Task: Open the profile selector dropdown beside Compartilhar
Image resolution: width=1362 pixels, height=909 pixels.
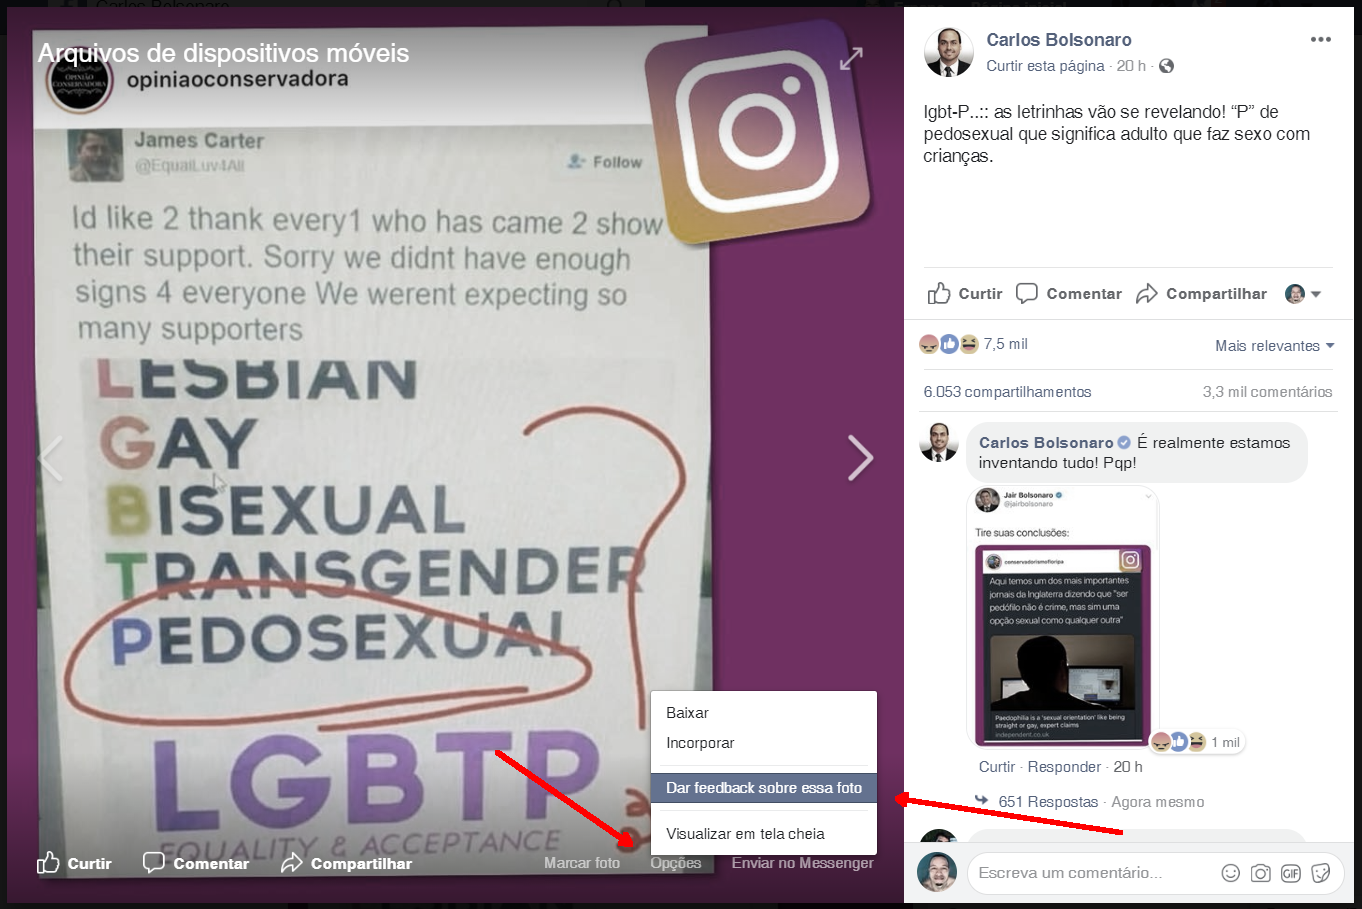Action: 1303,294
